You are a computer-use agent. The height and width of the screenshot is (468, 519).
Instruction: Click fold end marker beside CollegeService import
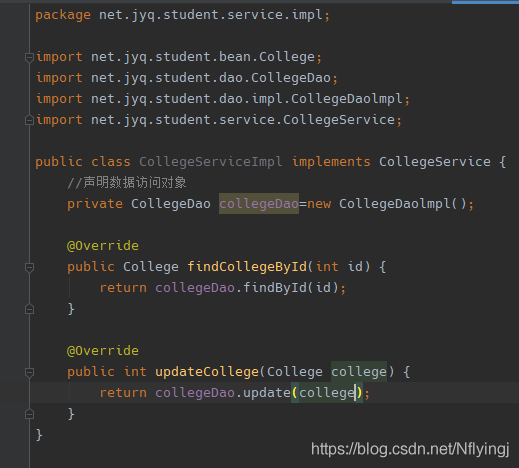click(29, 120)
